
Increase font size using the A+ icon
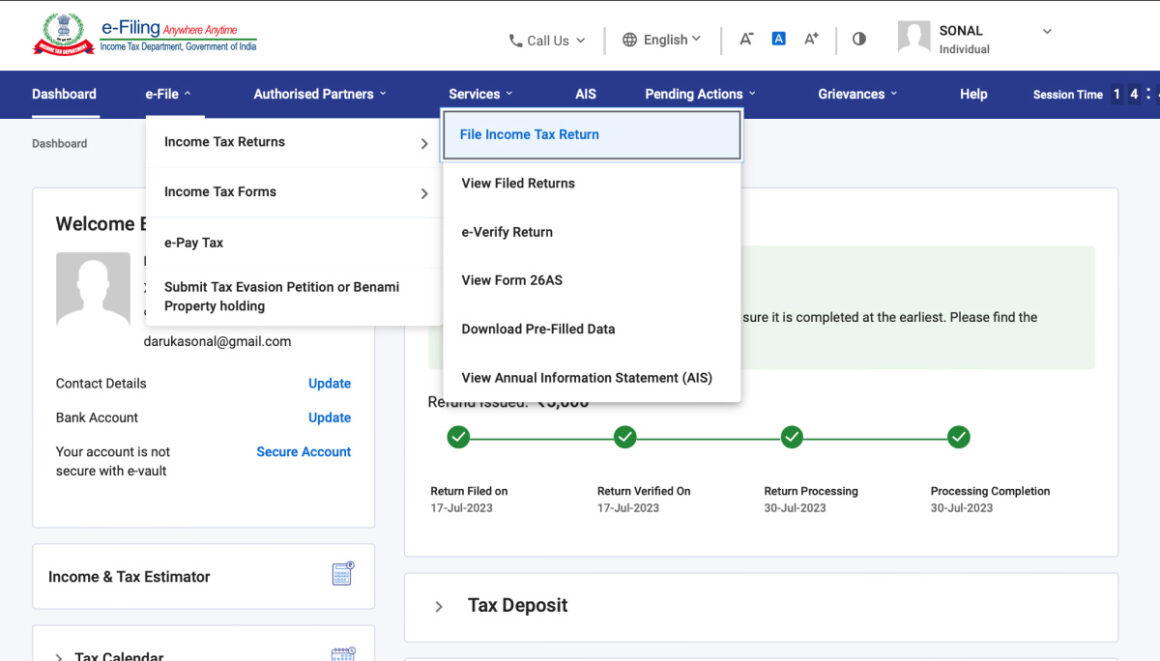(810, 38)
